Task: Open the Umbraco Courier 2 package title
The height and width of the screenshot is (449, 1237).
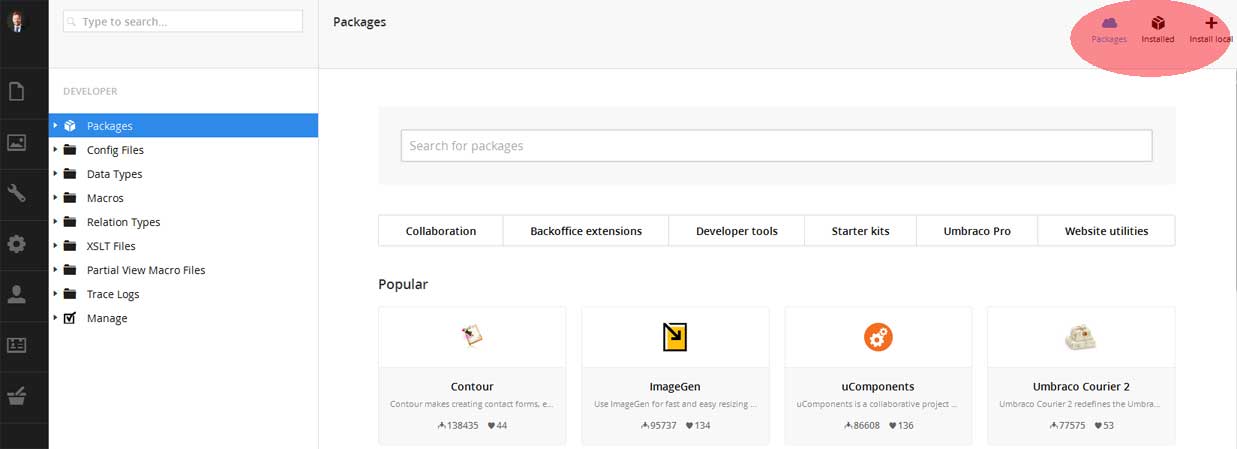Action: point(1081,386)
